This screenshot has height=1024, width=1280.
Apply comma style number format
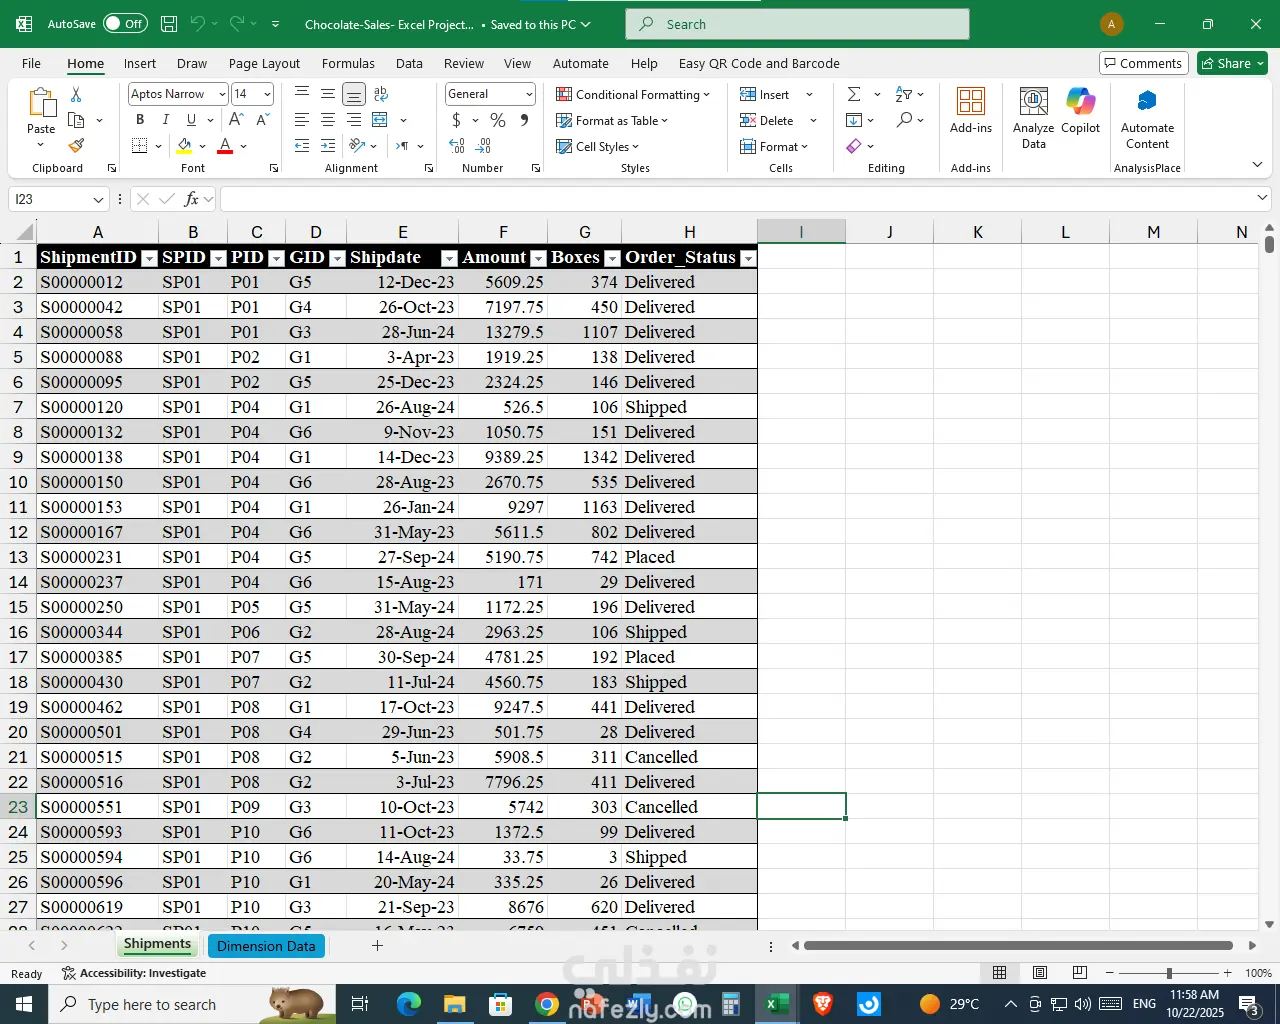[x=525, y=120]
